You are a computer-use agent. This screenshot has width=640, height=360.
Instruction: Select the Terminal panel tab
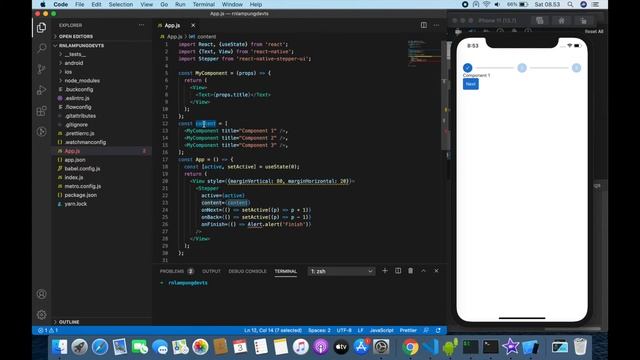[285, 271]
